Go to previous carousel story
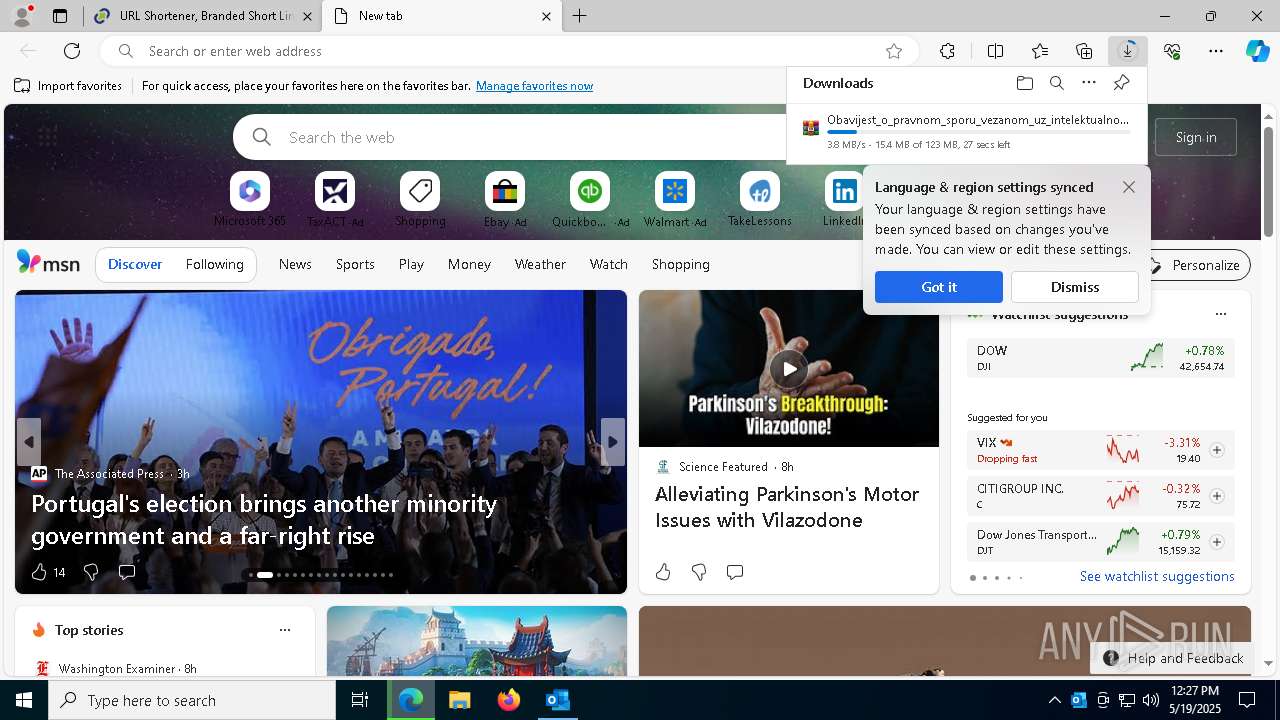The height and width of the screenshot is (720, 1280). point(29,442)
